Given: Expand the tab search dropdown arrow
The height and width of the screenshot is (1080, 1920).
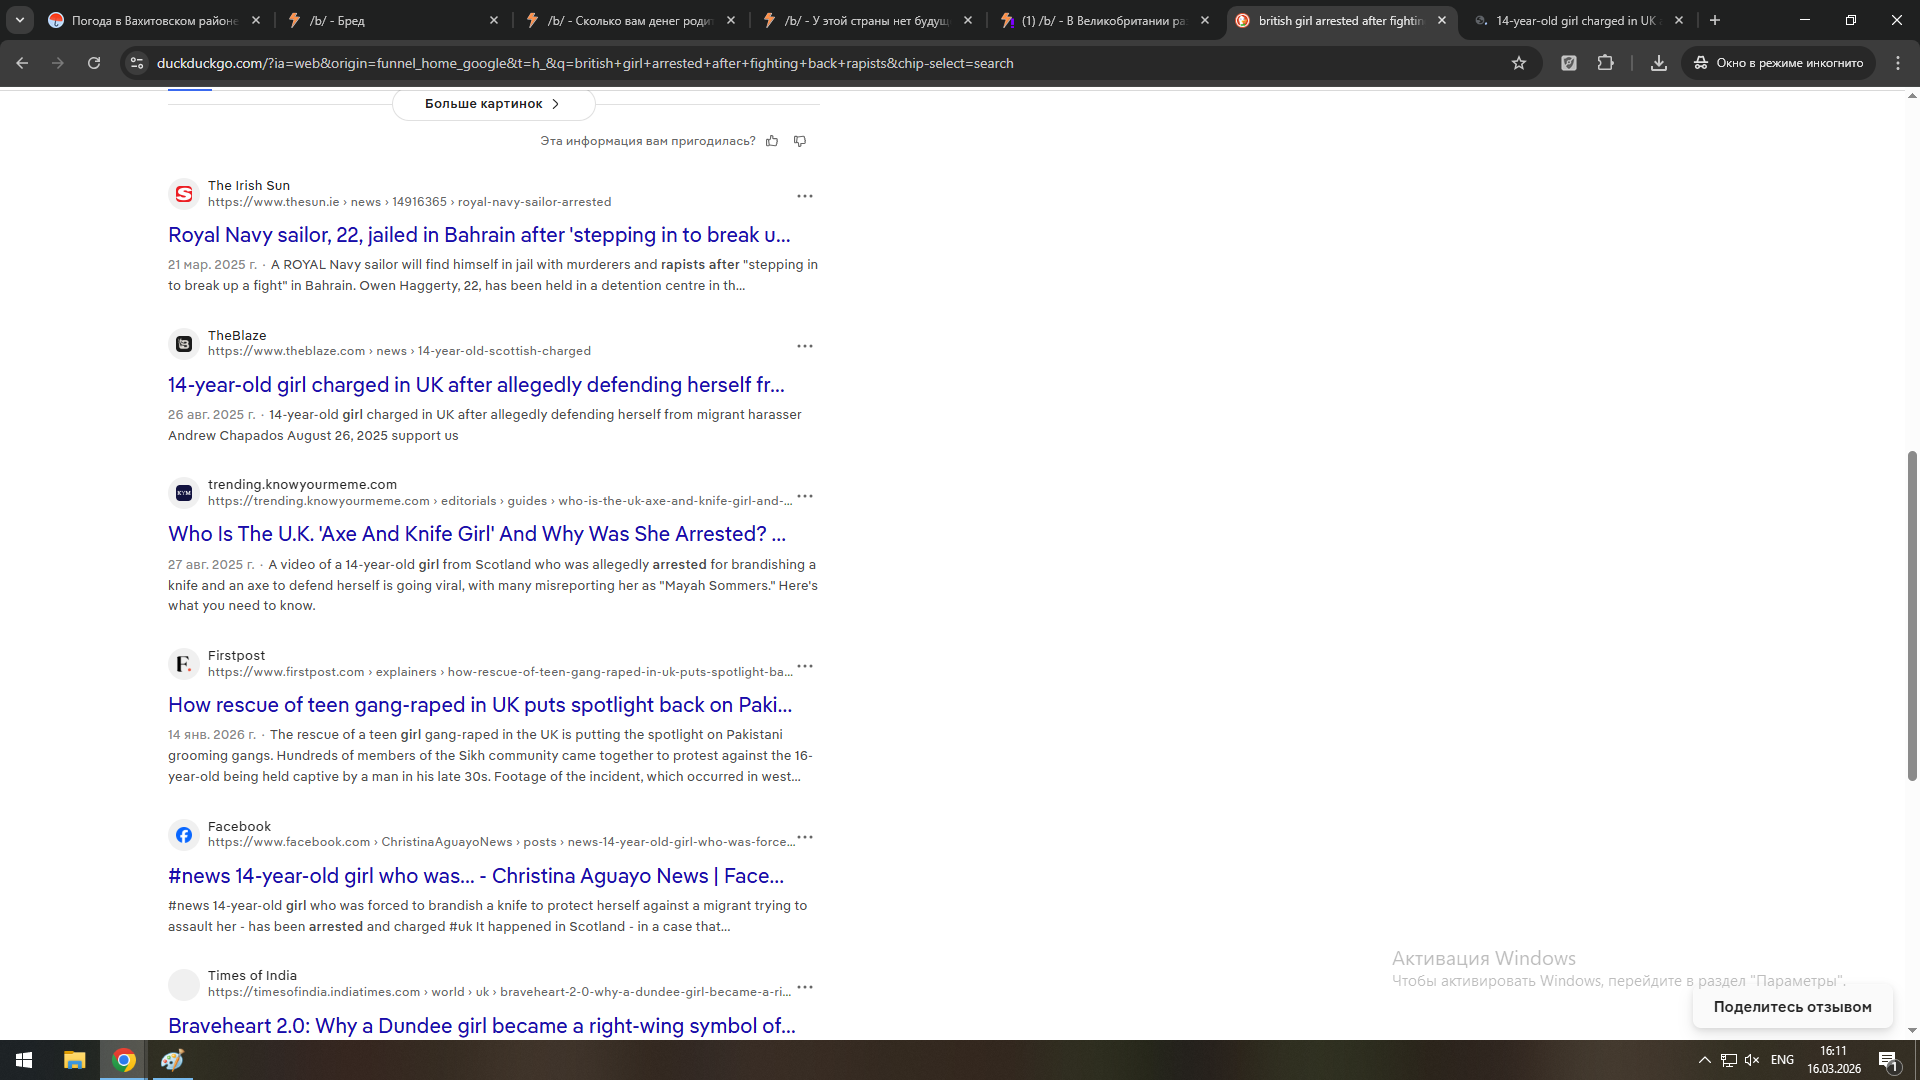Looking at the screenshot, I should pos(20,20).
